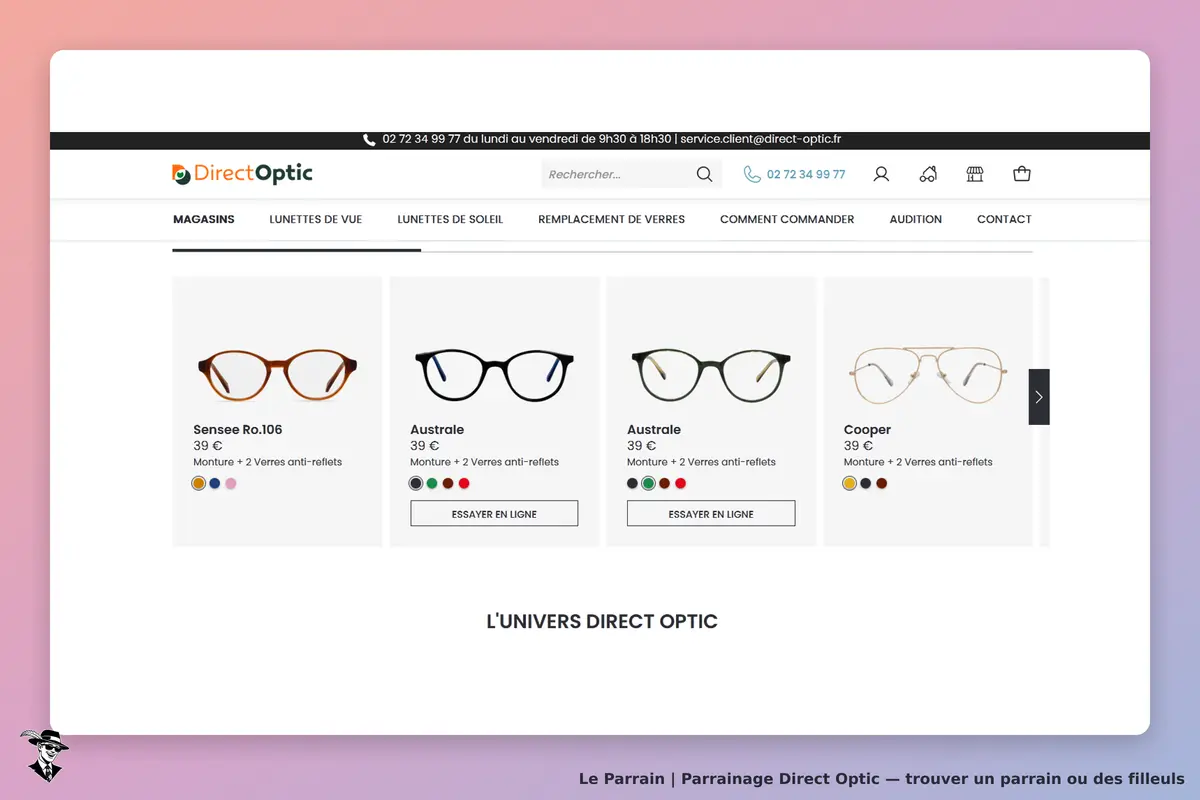Click the Australe name under the black-framed glasses

(x=437, y=430)
